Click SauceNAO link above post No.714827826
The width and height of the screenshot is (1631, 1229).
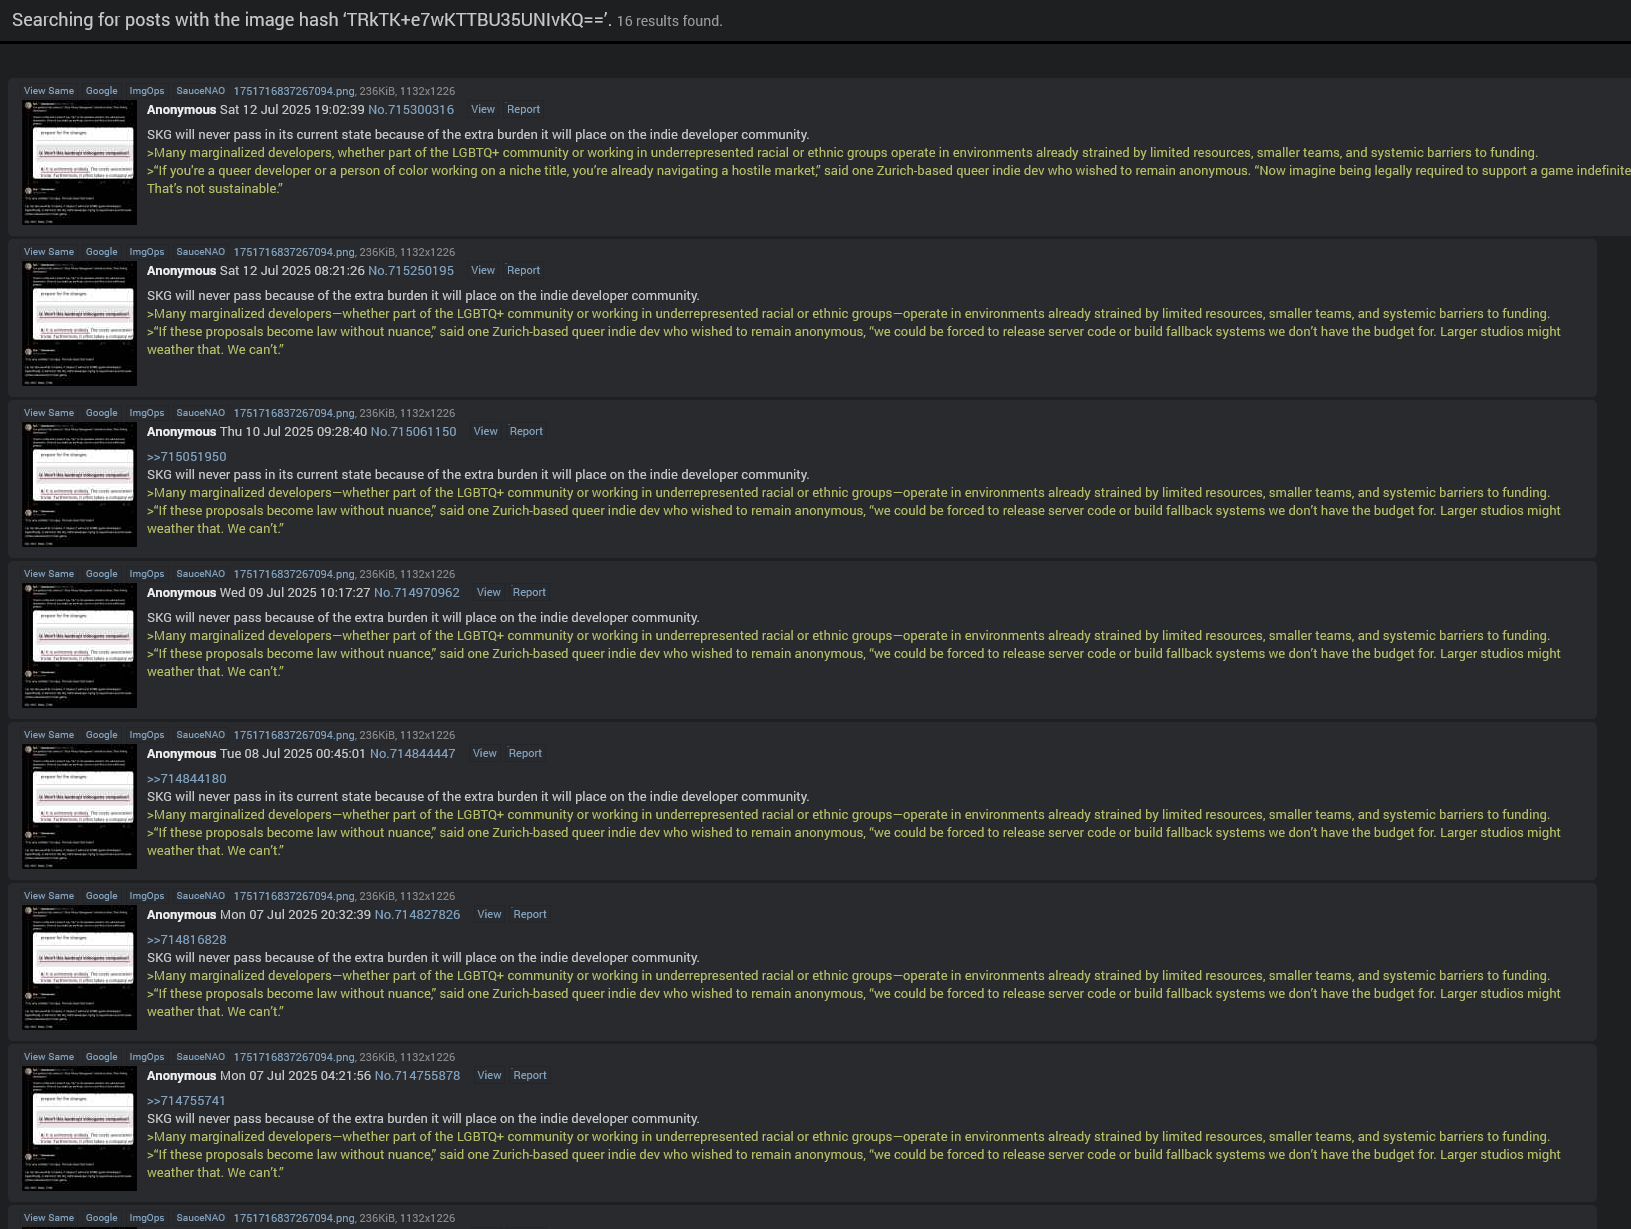point(201,896)
